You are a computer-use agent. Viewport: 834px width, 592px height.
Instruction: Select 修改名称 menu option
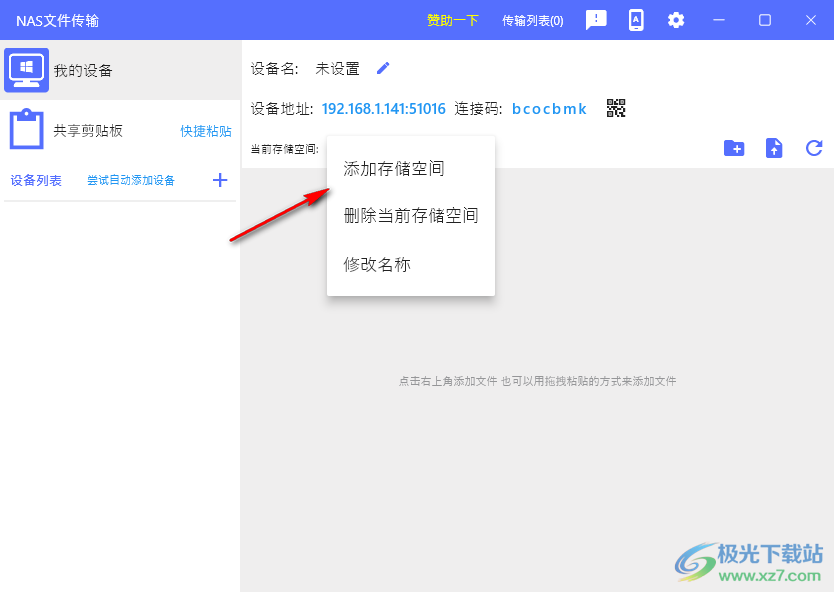tap(377, 264)
